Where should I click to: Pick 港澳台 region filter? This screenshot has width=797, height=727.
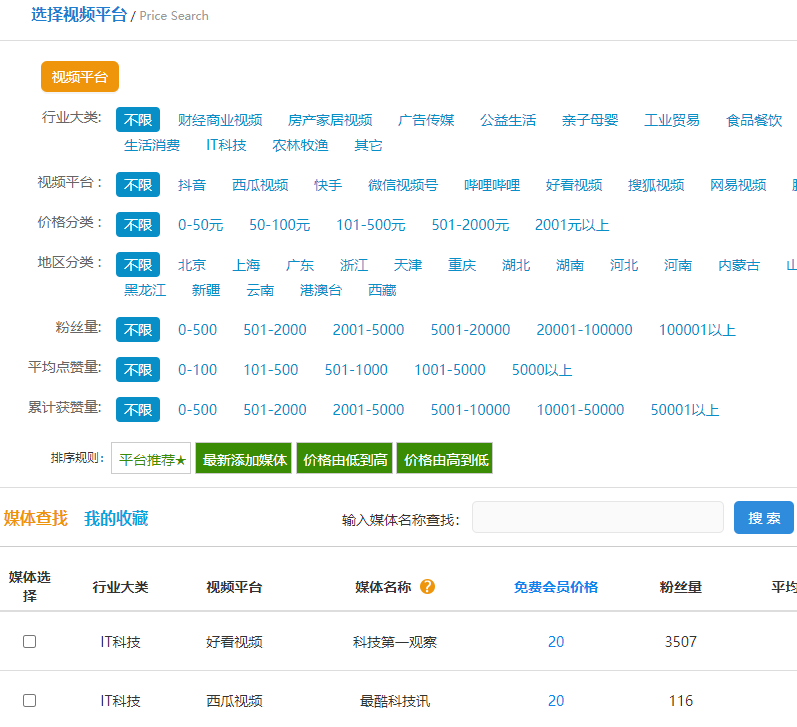(321, 290)
